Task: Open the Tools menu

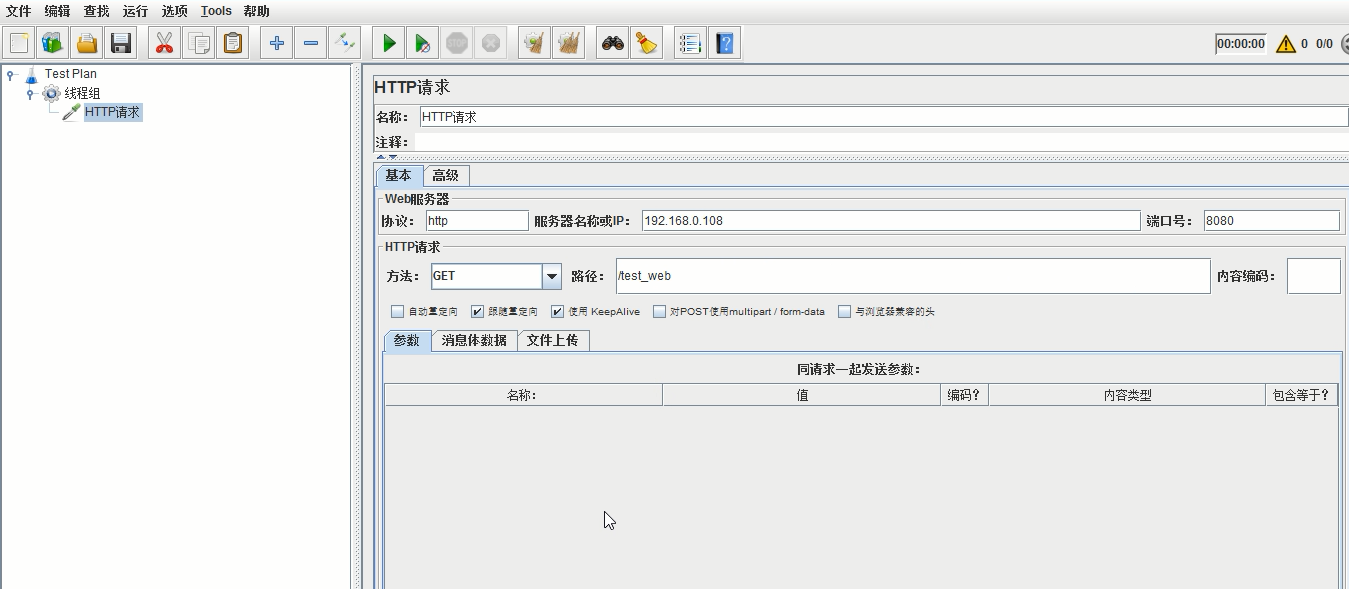Action: tap(216, 11)
